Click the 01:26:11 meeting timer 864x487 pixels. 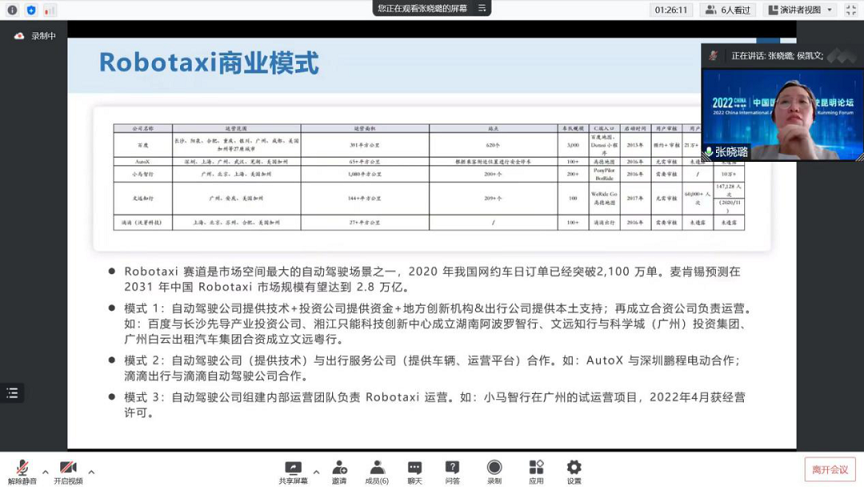pyautogui.click(x=671, y=10)
